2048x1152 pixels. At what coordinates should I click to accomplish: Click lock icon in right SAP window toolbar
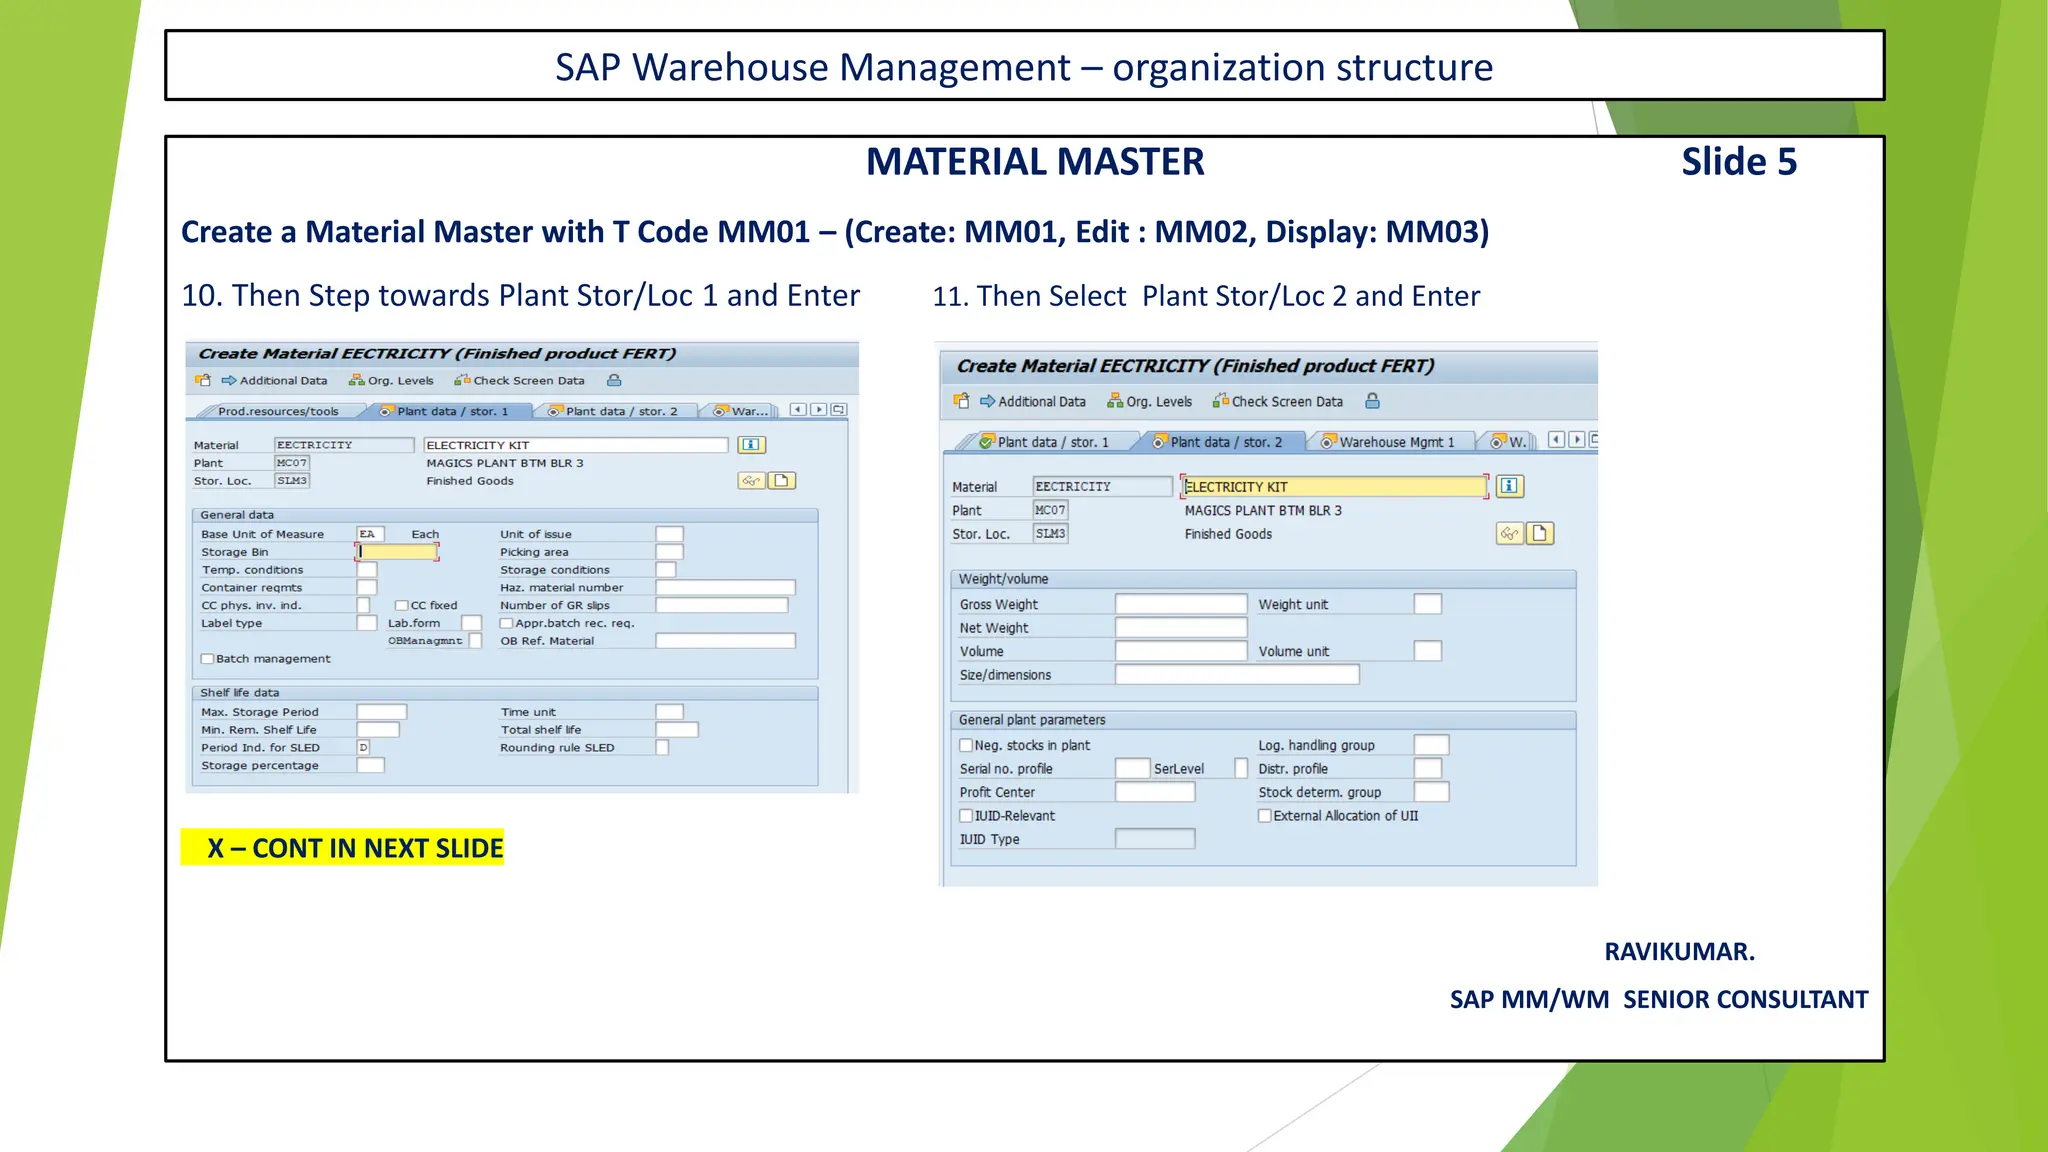click(x=1373, y=401)
